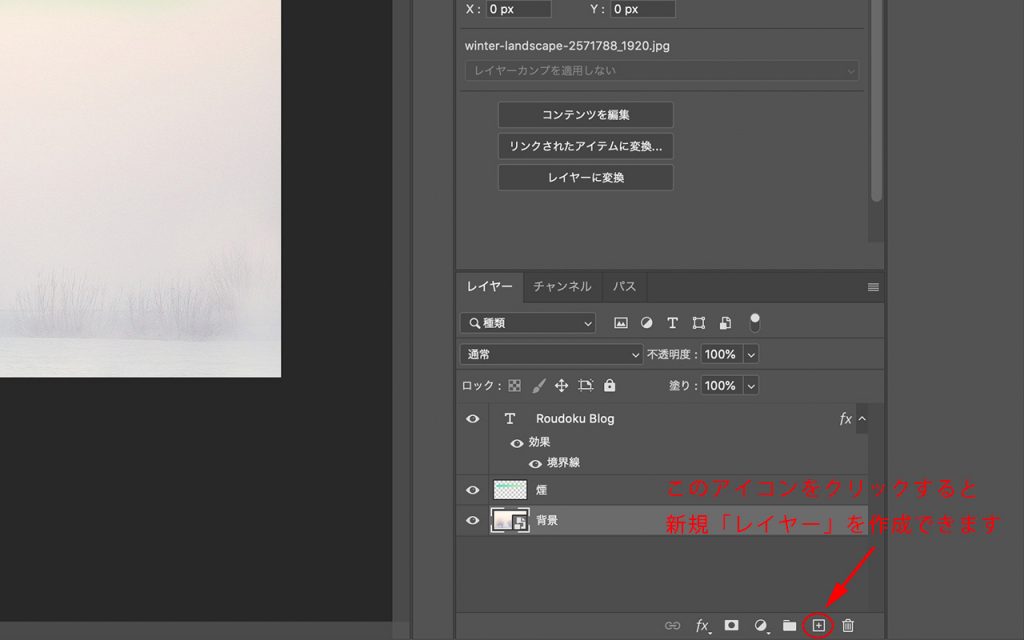This screenshot has height=640, width=1024.
Task: Hide the 煙 layer
Action: (473, 490)
